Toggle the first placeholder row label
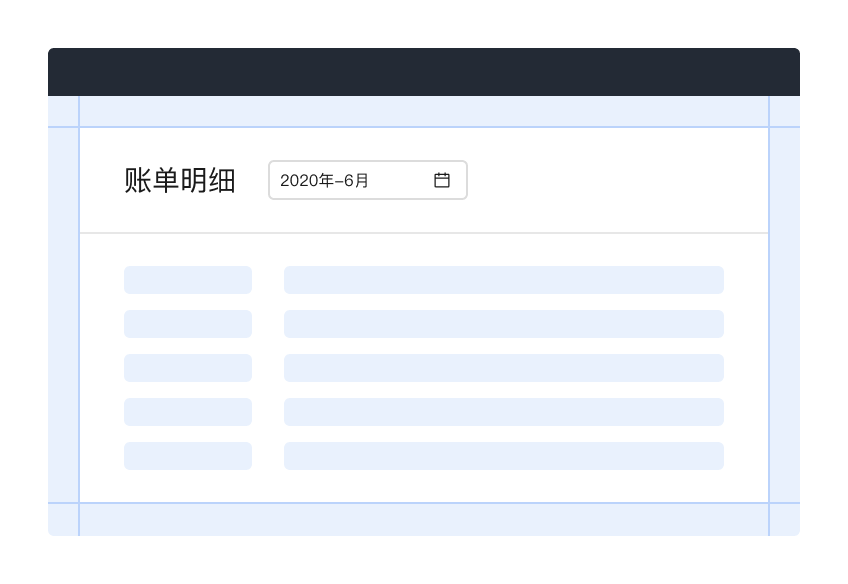848x584 pixels. point(188,280)
